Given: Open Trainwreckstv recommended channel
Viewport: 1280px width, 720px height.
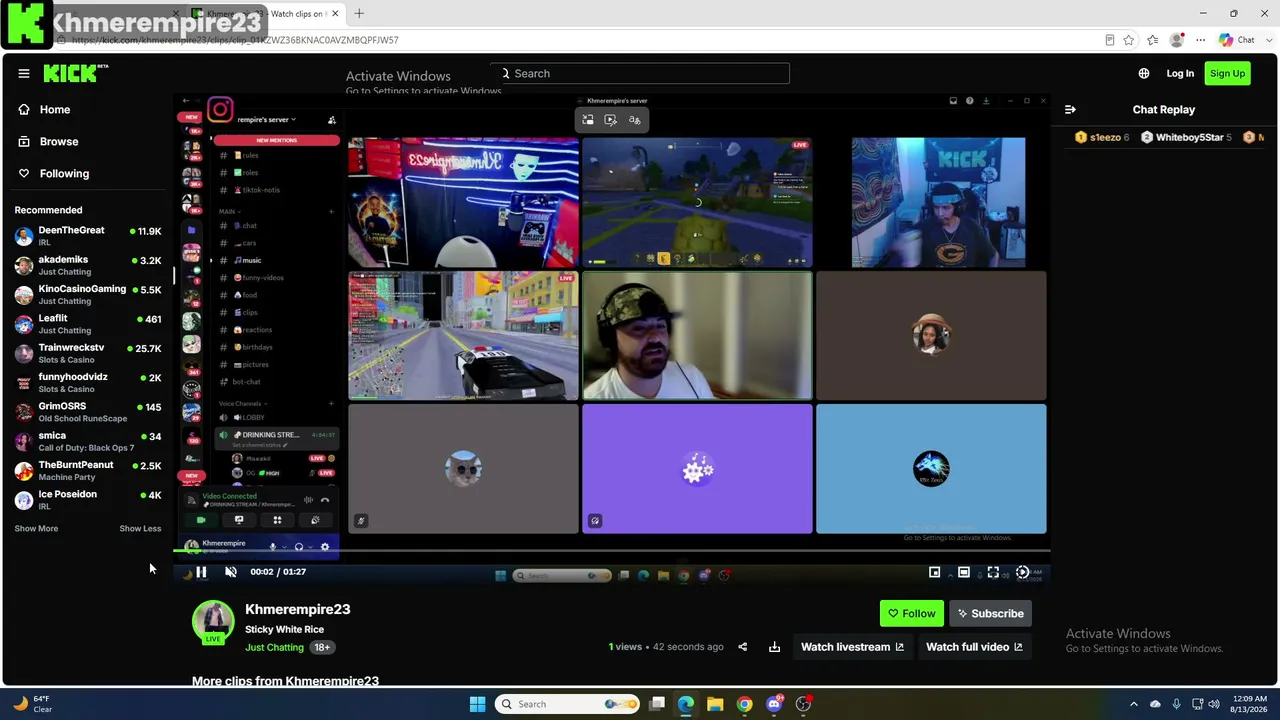Looking at the screenshot, I should 88,353.
